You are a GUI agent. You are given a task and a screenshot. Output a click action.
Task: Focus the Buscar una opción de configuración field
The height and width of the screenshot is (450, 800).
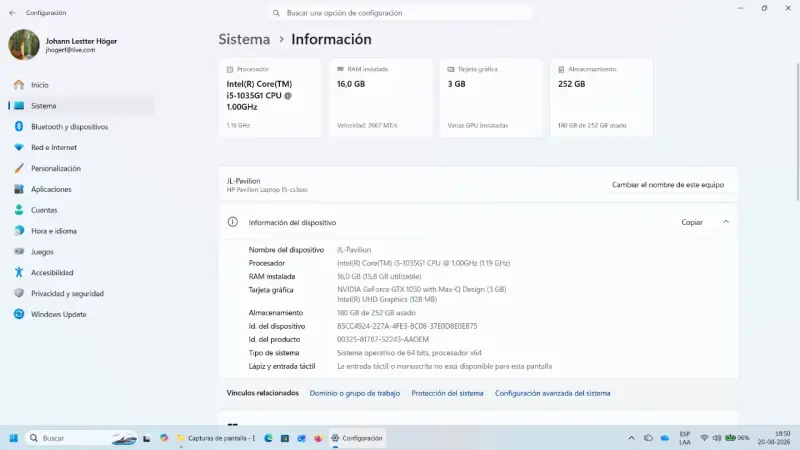tap(399, 13)
